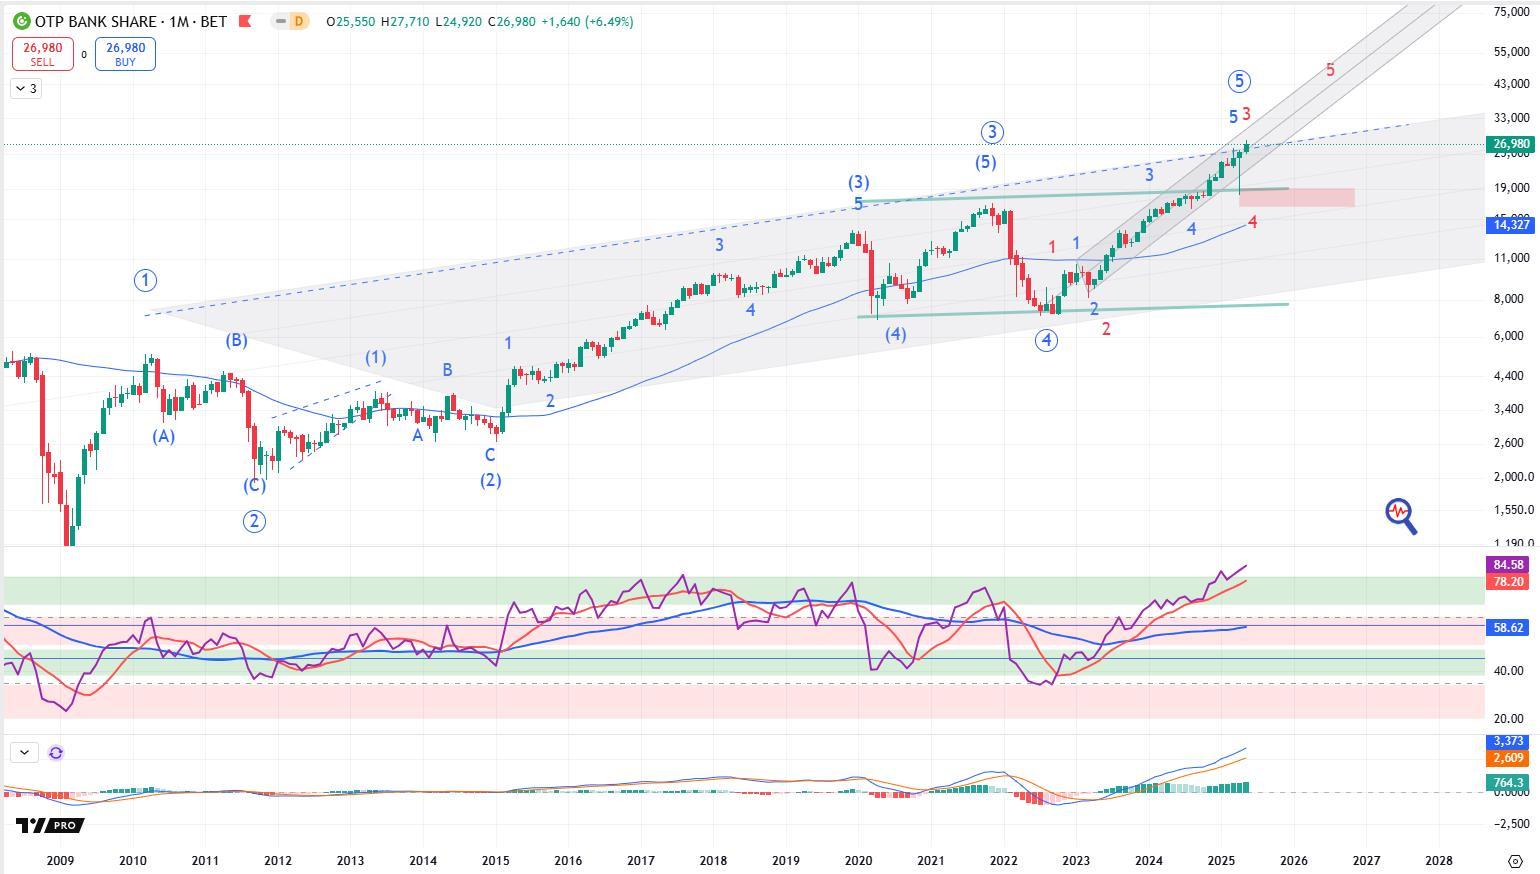Click the current price label 26,980 on the price axis
The height and width of the screenshot is (874, 1540).
[1511, 145]
